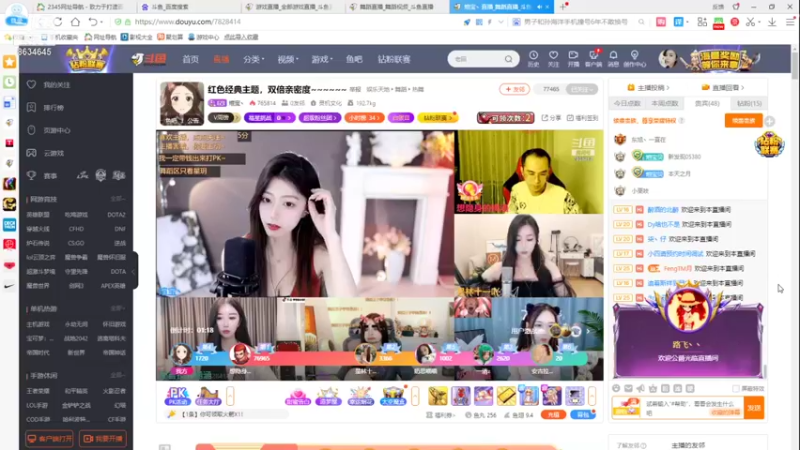Image resolution: width=800 pixels, height=450 pixels.
Task: Open 鱼吧 in the navigation bar
Action: coord(354,59)
